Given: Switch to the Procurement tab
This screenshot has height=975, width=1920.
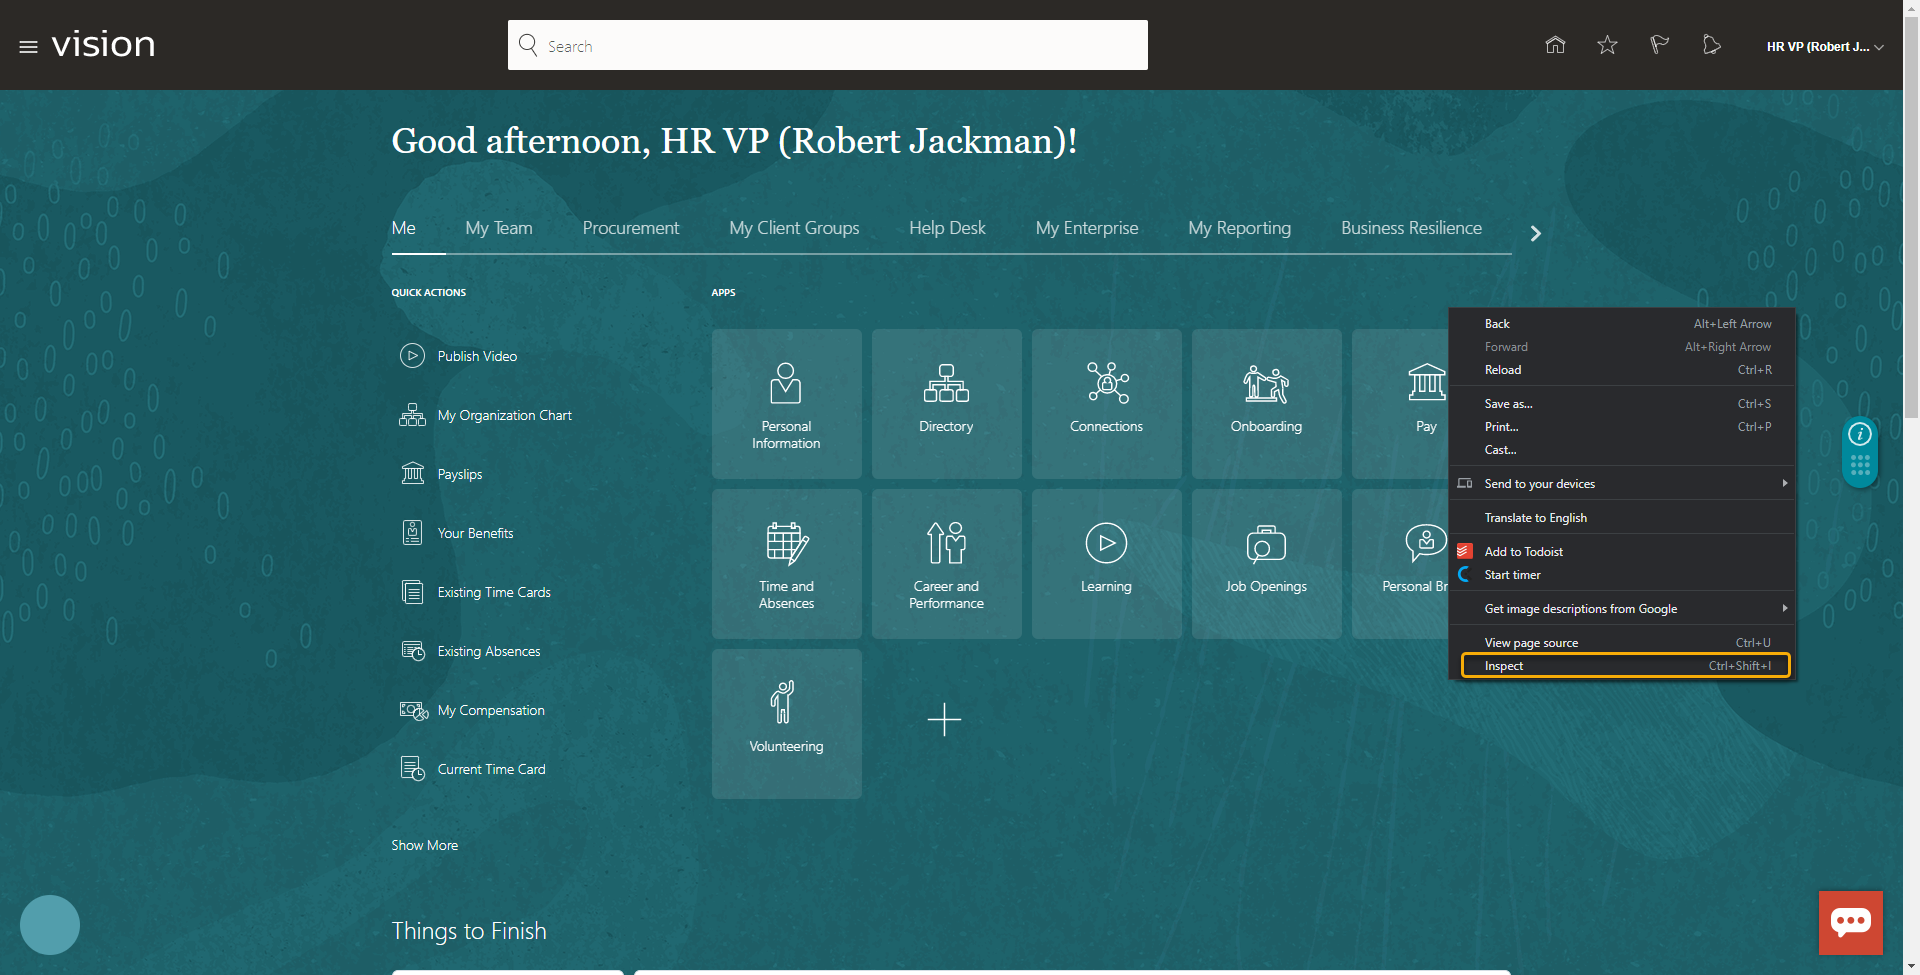Looking at the screenshot, I should click(x=631, y=228).
